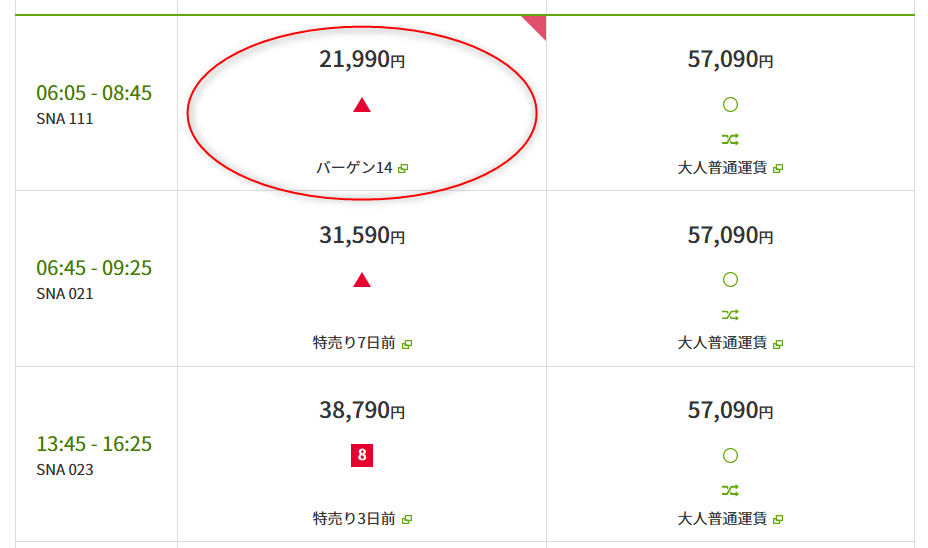Click green circle availability icon for SNA 023 普通運賃
The image size is (928, 548).
(730, 455)
